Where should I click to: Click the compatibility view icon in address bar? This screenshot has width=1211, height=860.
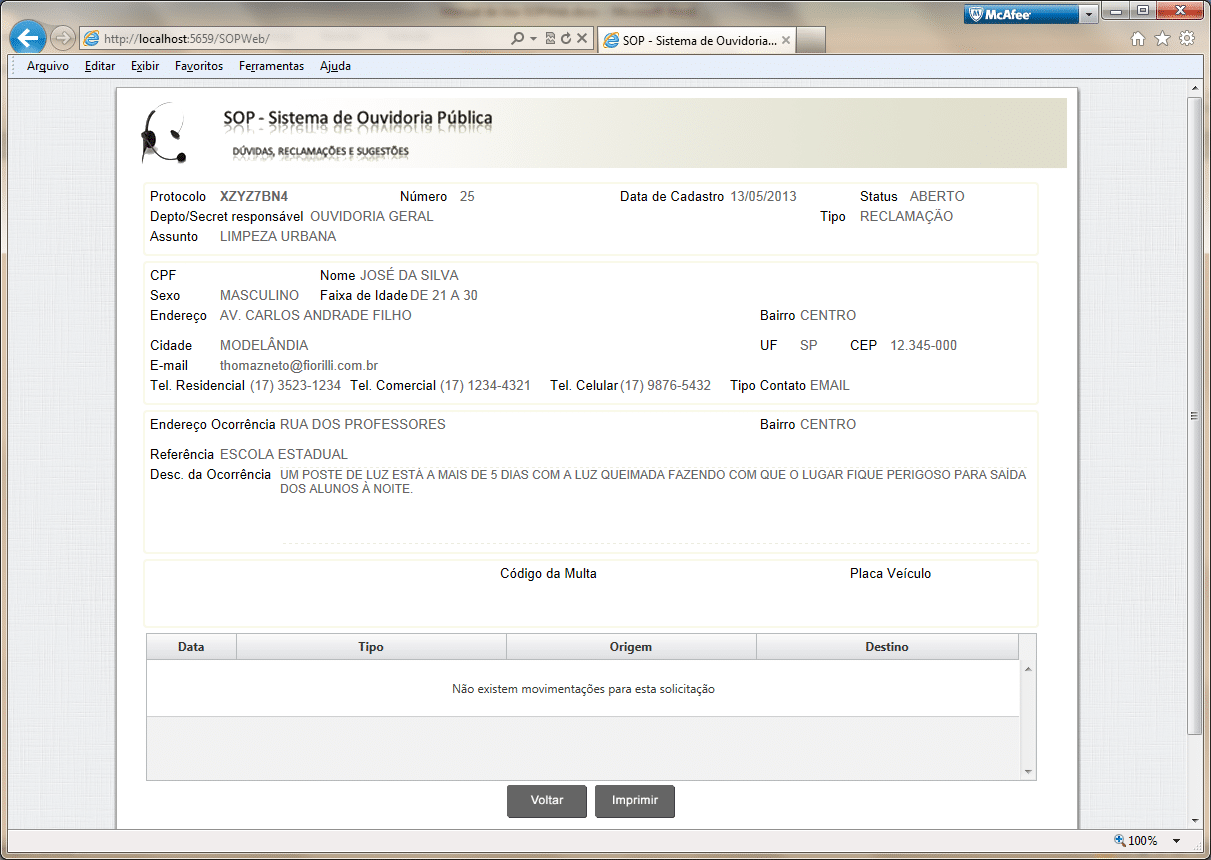coord(550,39)
